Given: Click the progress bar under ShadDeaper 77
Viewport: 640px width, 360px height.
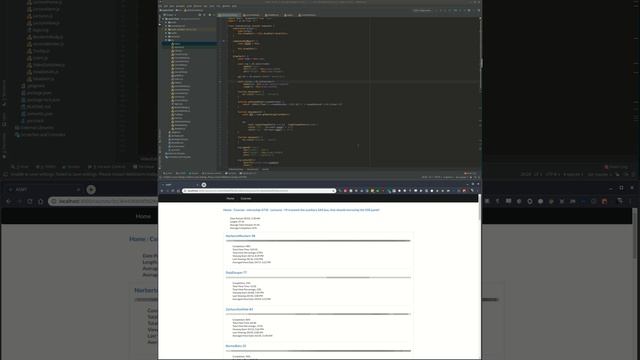Looking at the screenshot, I should click(318, 278).
